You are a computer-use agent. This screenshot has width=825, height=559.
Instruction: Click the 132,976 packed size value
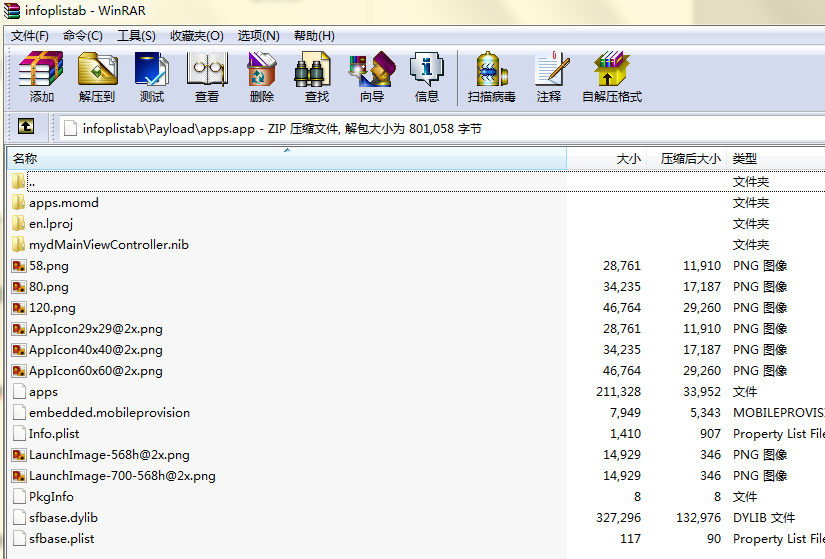[x=698, y=517]
